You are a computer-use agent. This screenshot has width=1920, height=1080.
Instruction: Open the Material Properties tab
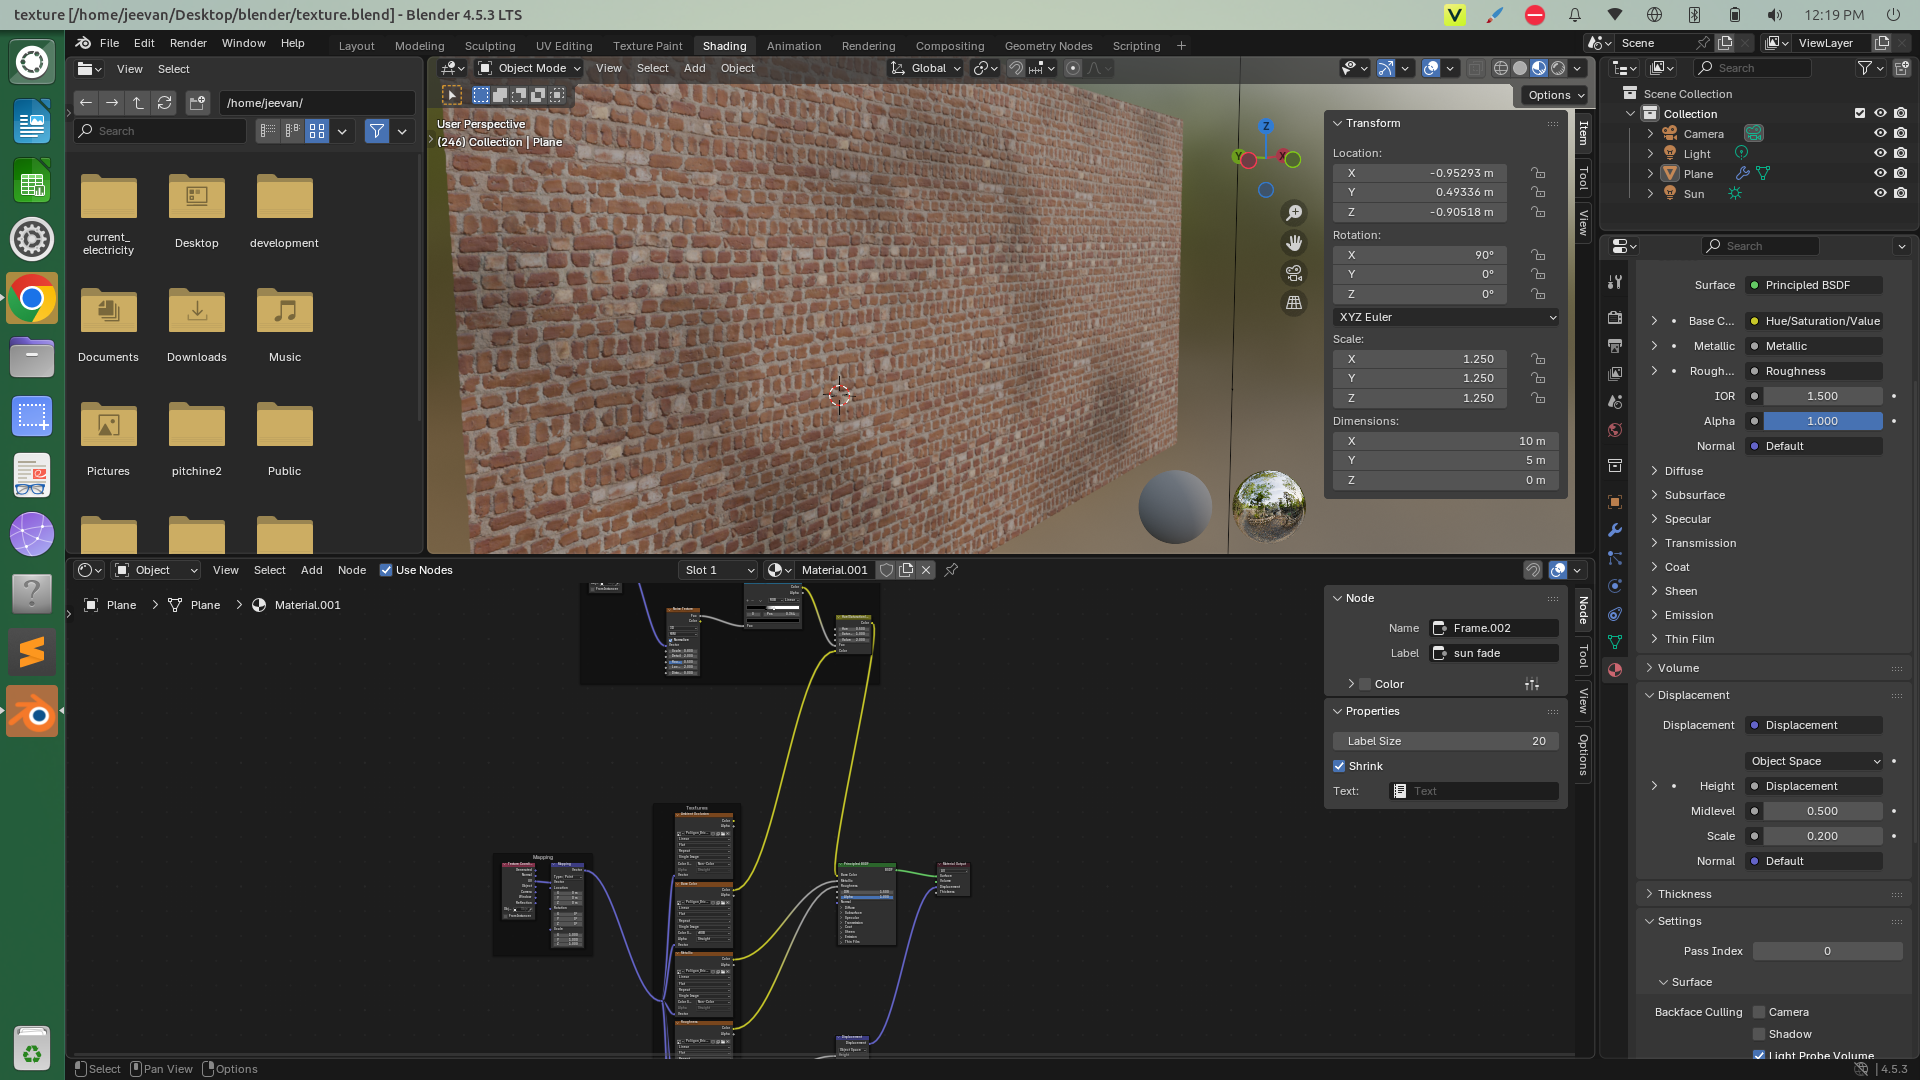point(1615,670)
